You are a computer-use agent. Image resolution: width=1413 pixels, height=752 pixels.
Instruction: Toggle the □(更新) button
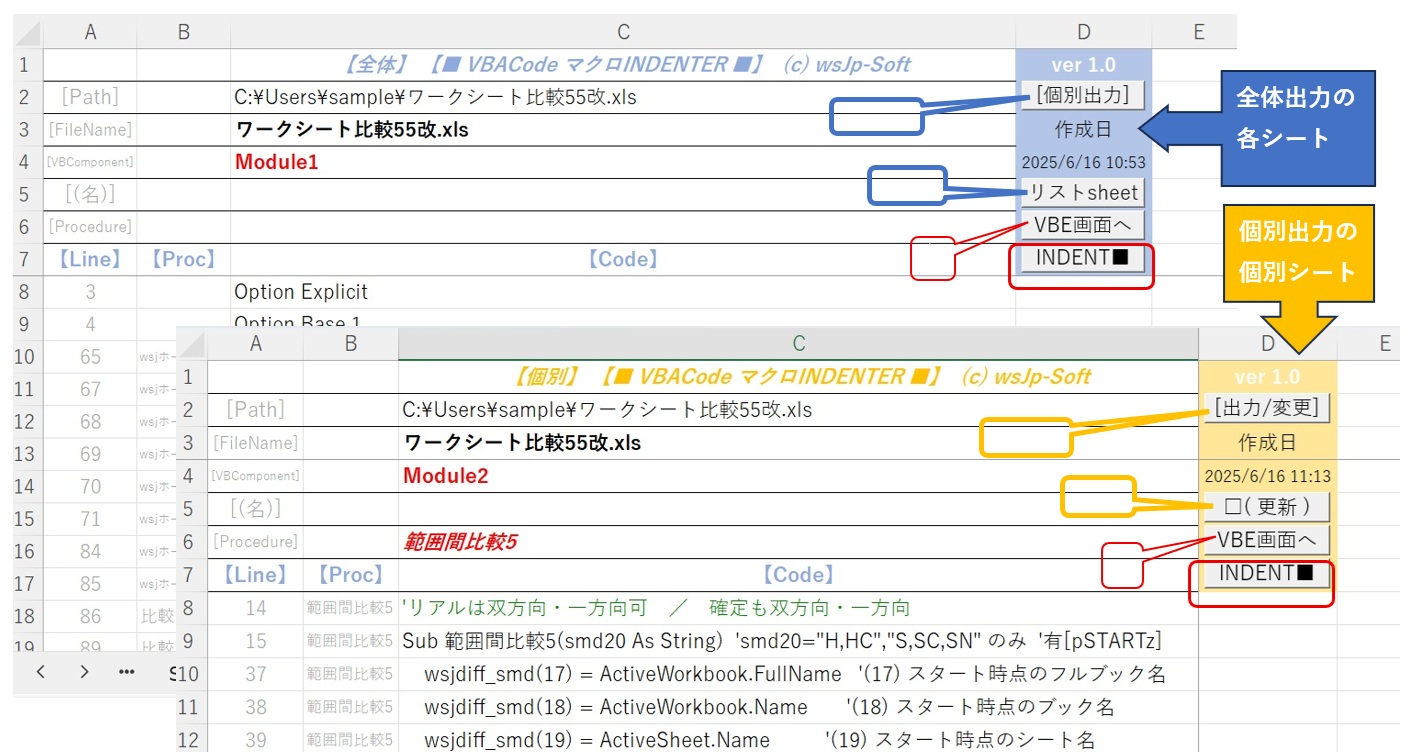point(1266,505)
